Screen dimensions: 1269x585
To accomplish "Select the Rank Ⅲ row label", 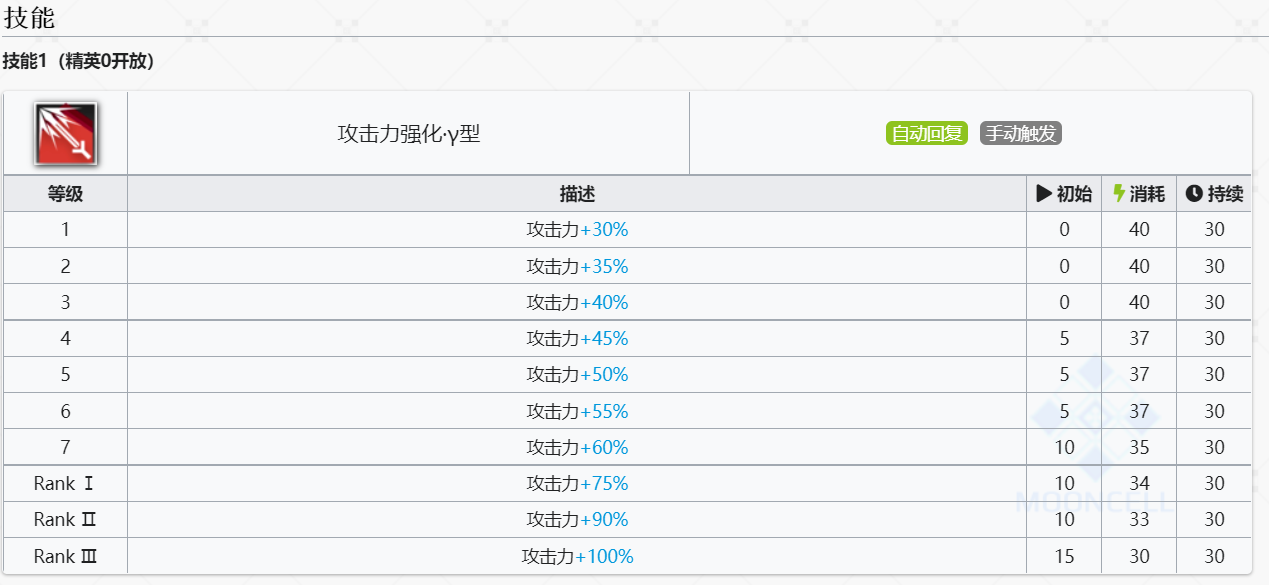I will tap(66, 556).
